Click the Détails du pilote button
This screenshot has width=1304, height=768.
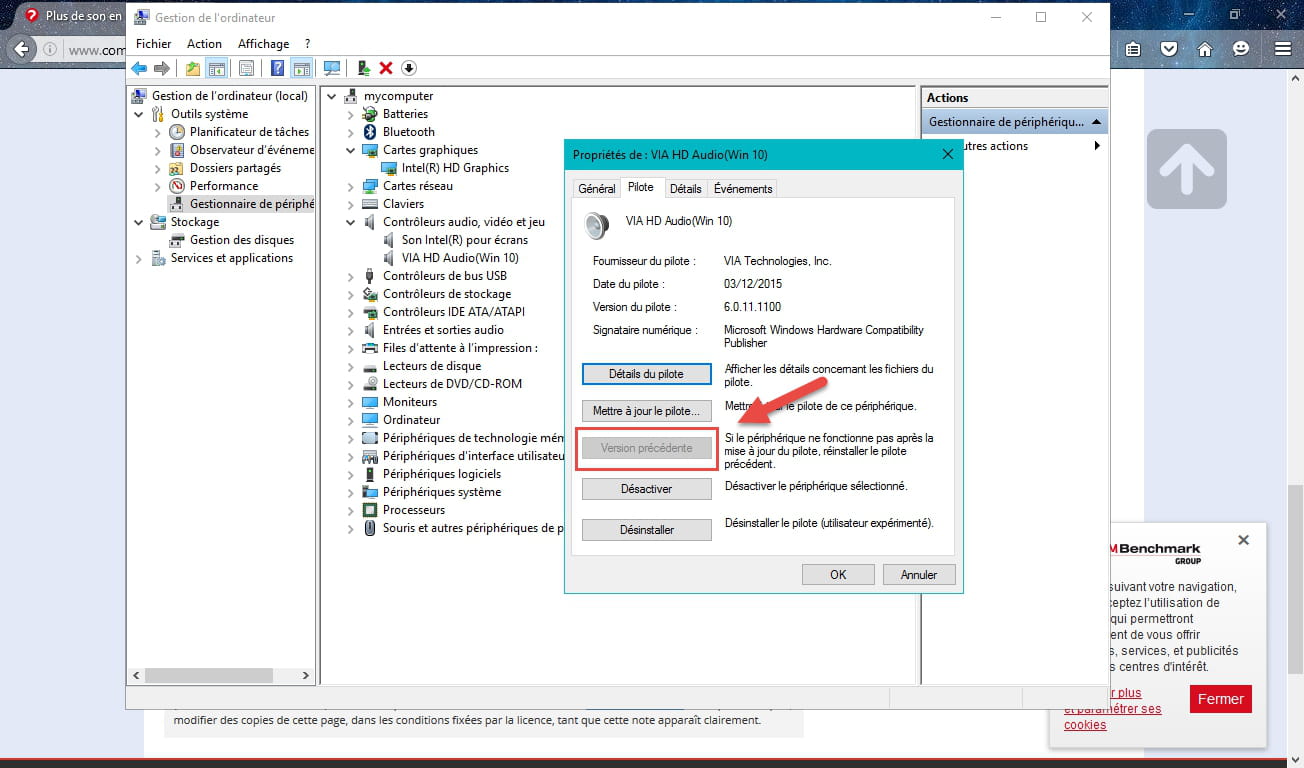coord(647,373)
